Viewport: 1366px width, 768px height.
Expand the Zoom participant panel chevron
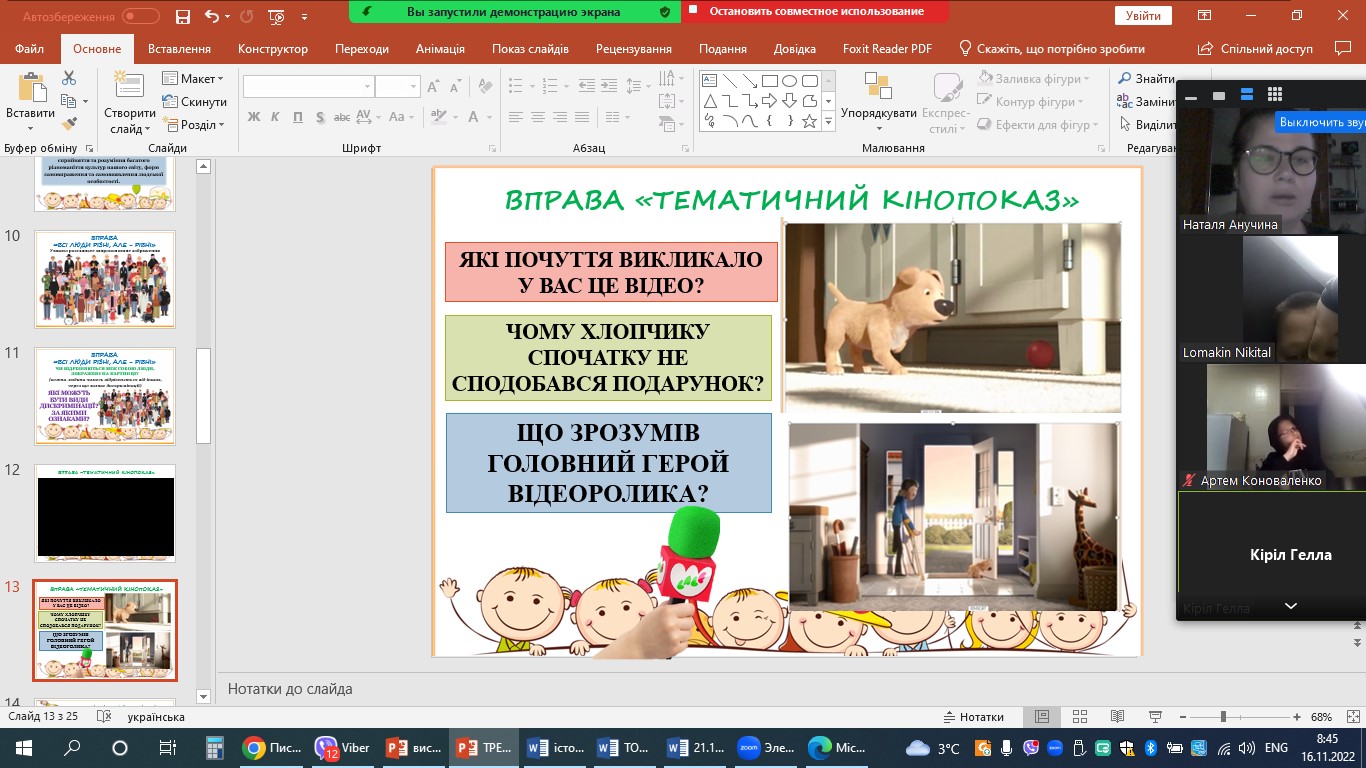point(1291,606)
